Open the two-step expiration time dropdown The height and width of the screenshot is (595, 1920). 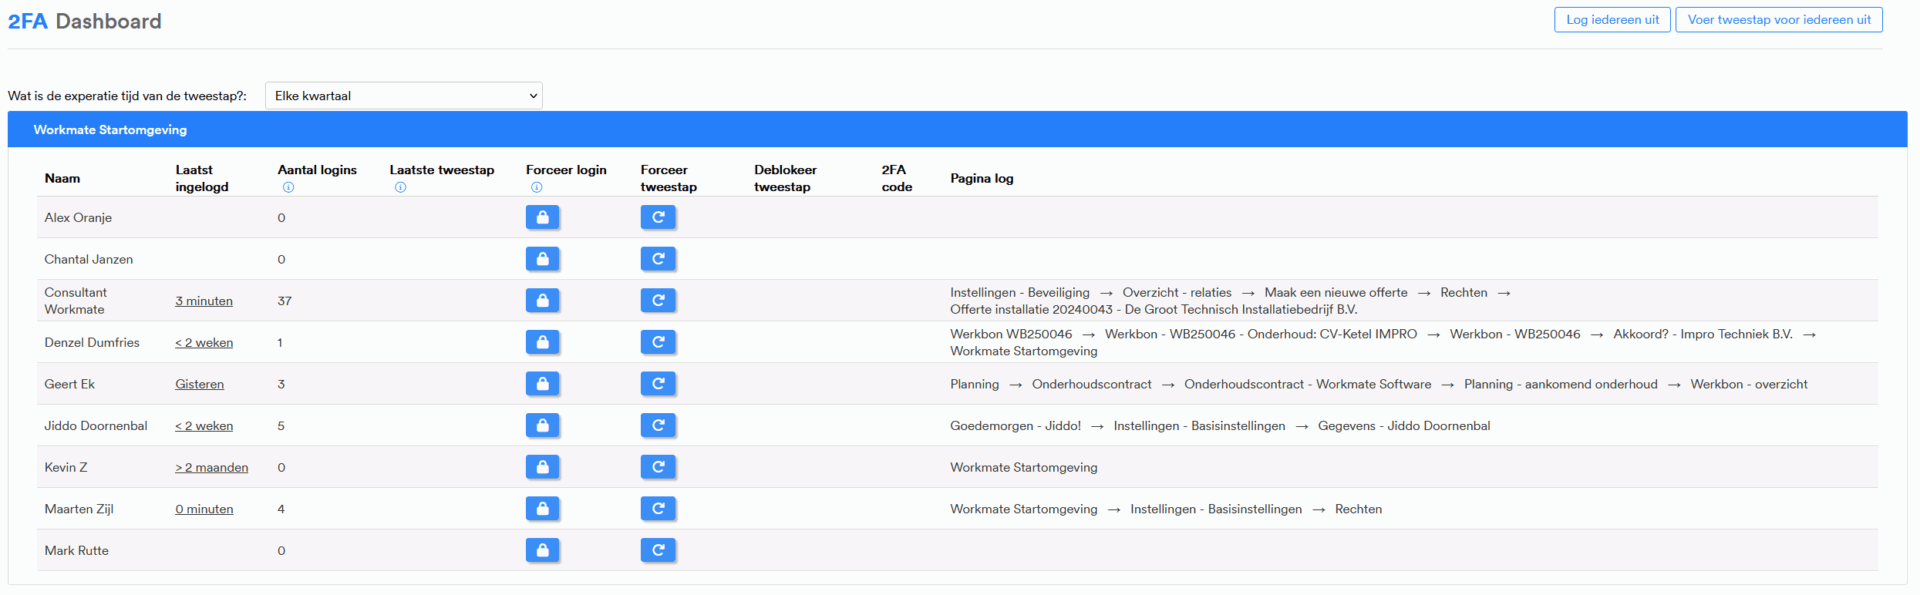click(403, 96)
